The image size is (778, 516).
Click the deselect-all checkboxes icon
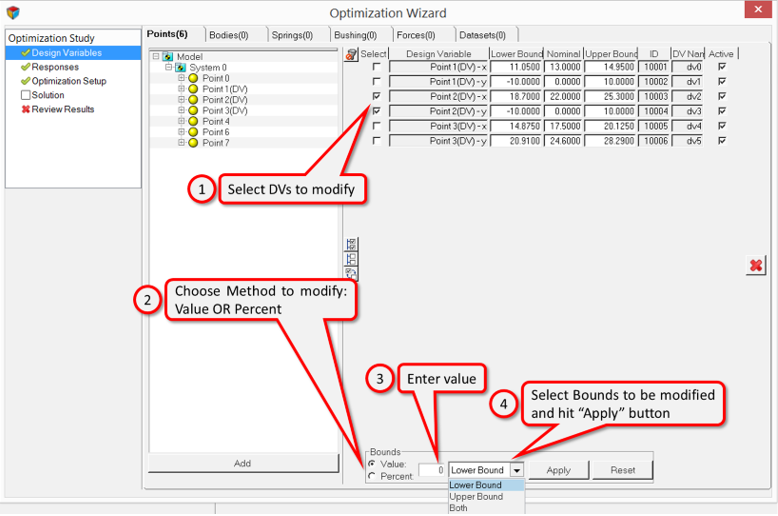click(x=351, y=258)
